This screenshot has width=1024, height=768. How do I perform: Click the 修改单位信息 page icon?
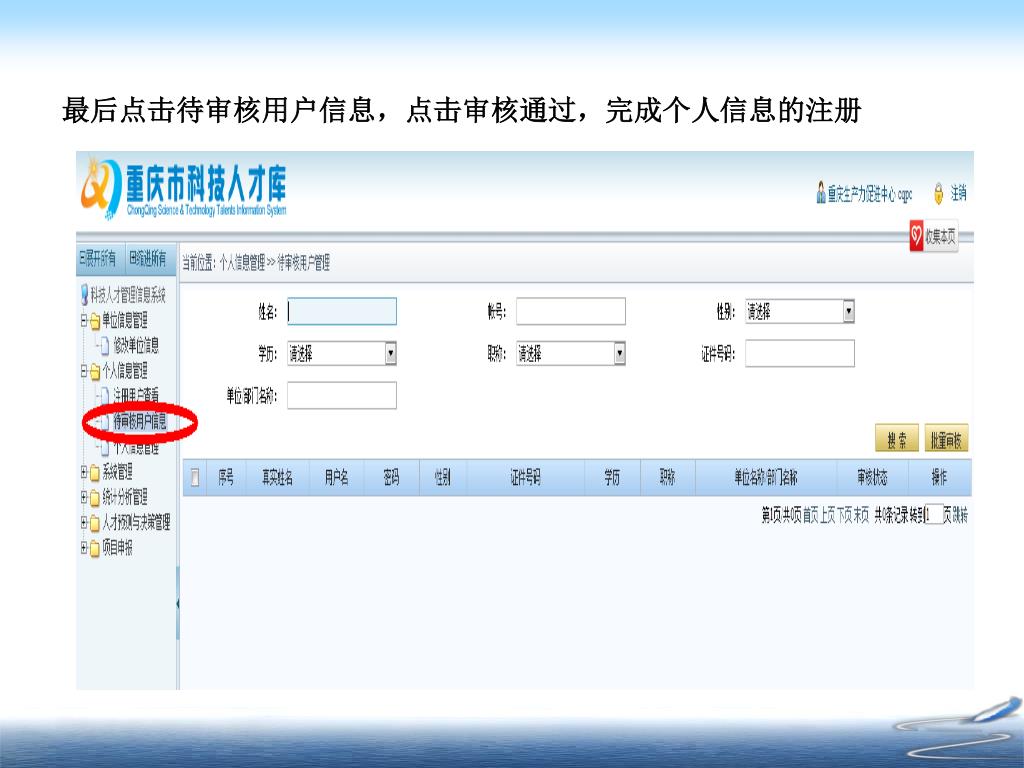coord(105,345)
